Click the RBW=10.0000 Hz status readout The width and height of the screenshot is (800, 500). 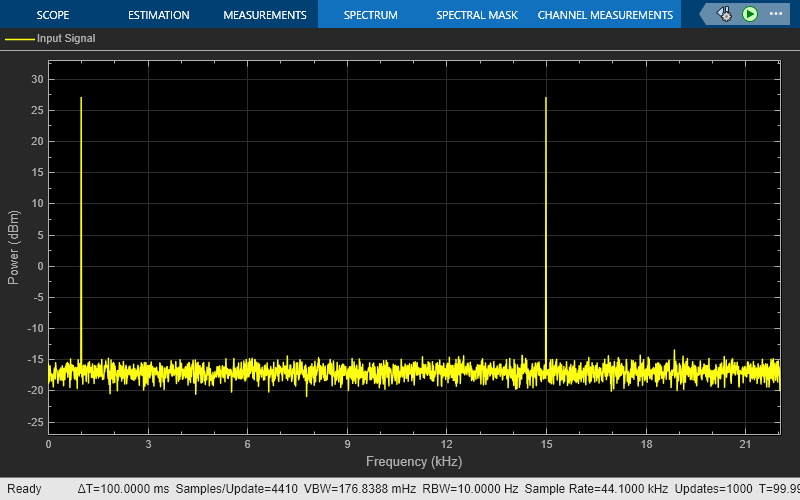tap(470, 489)
